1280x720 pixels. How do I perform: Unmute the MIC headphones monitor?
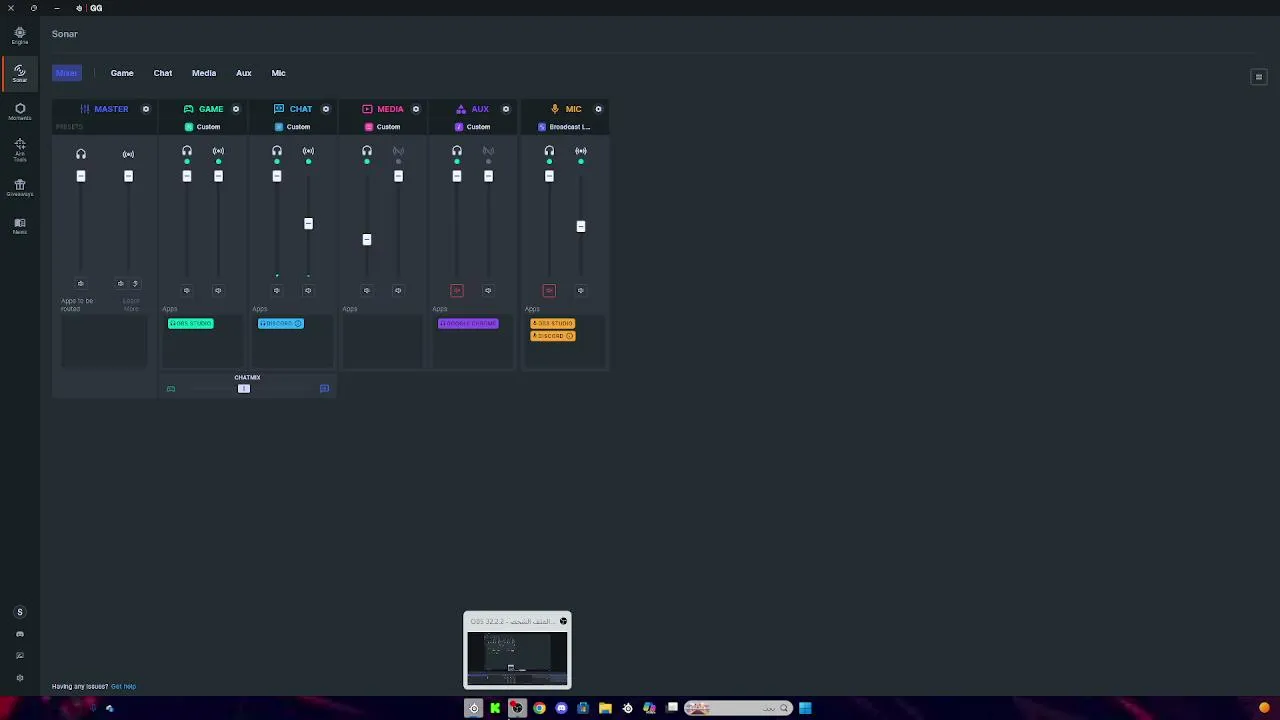[549, 291]
